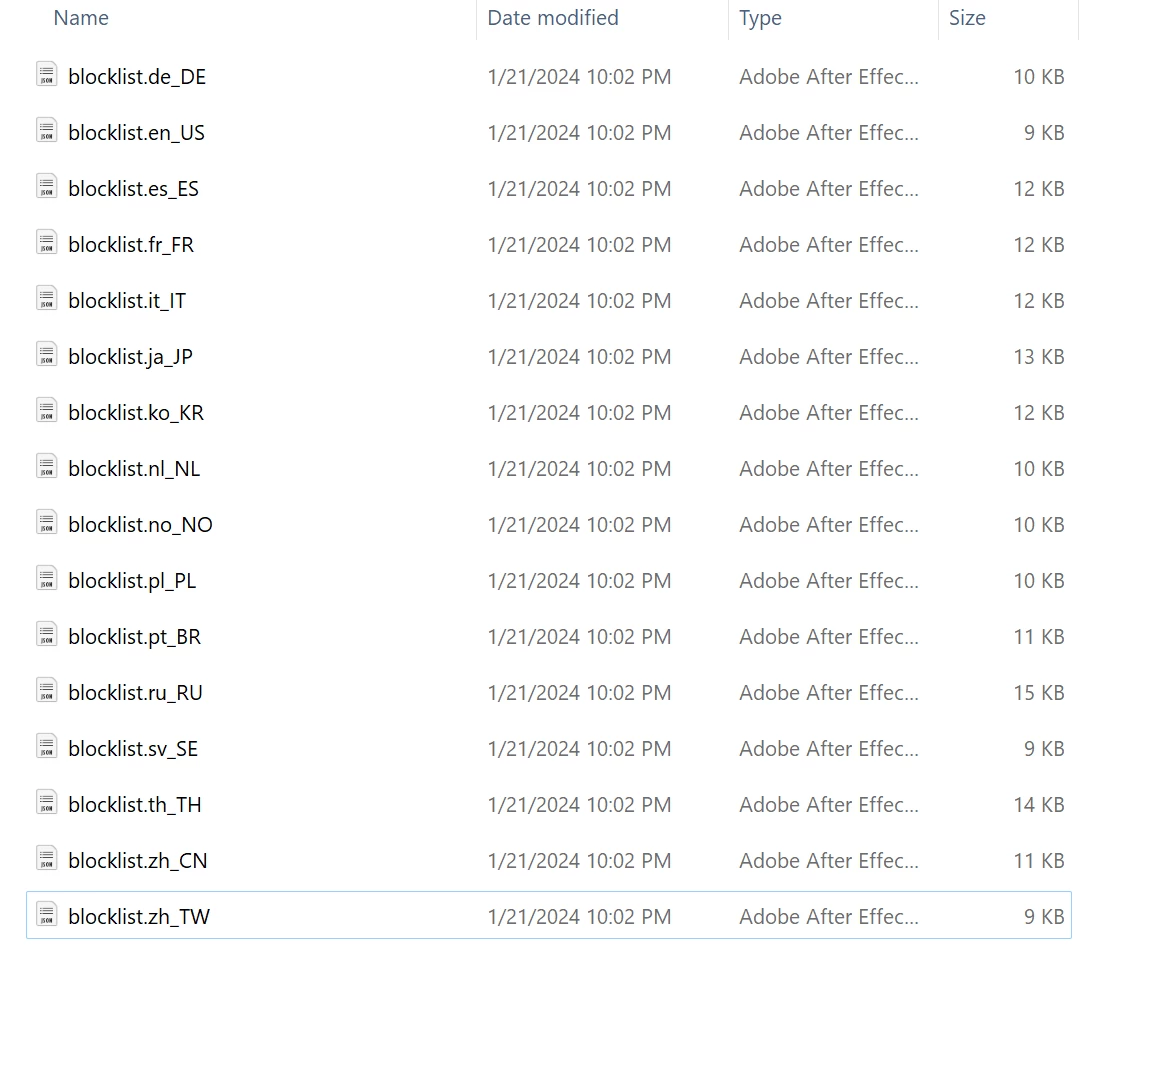1175x1082 pixels.
Task: Click the file name blocklist.it_IT
Action: 127,301
